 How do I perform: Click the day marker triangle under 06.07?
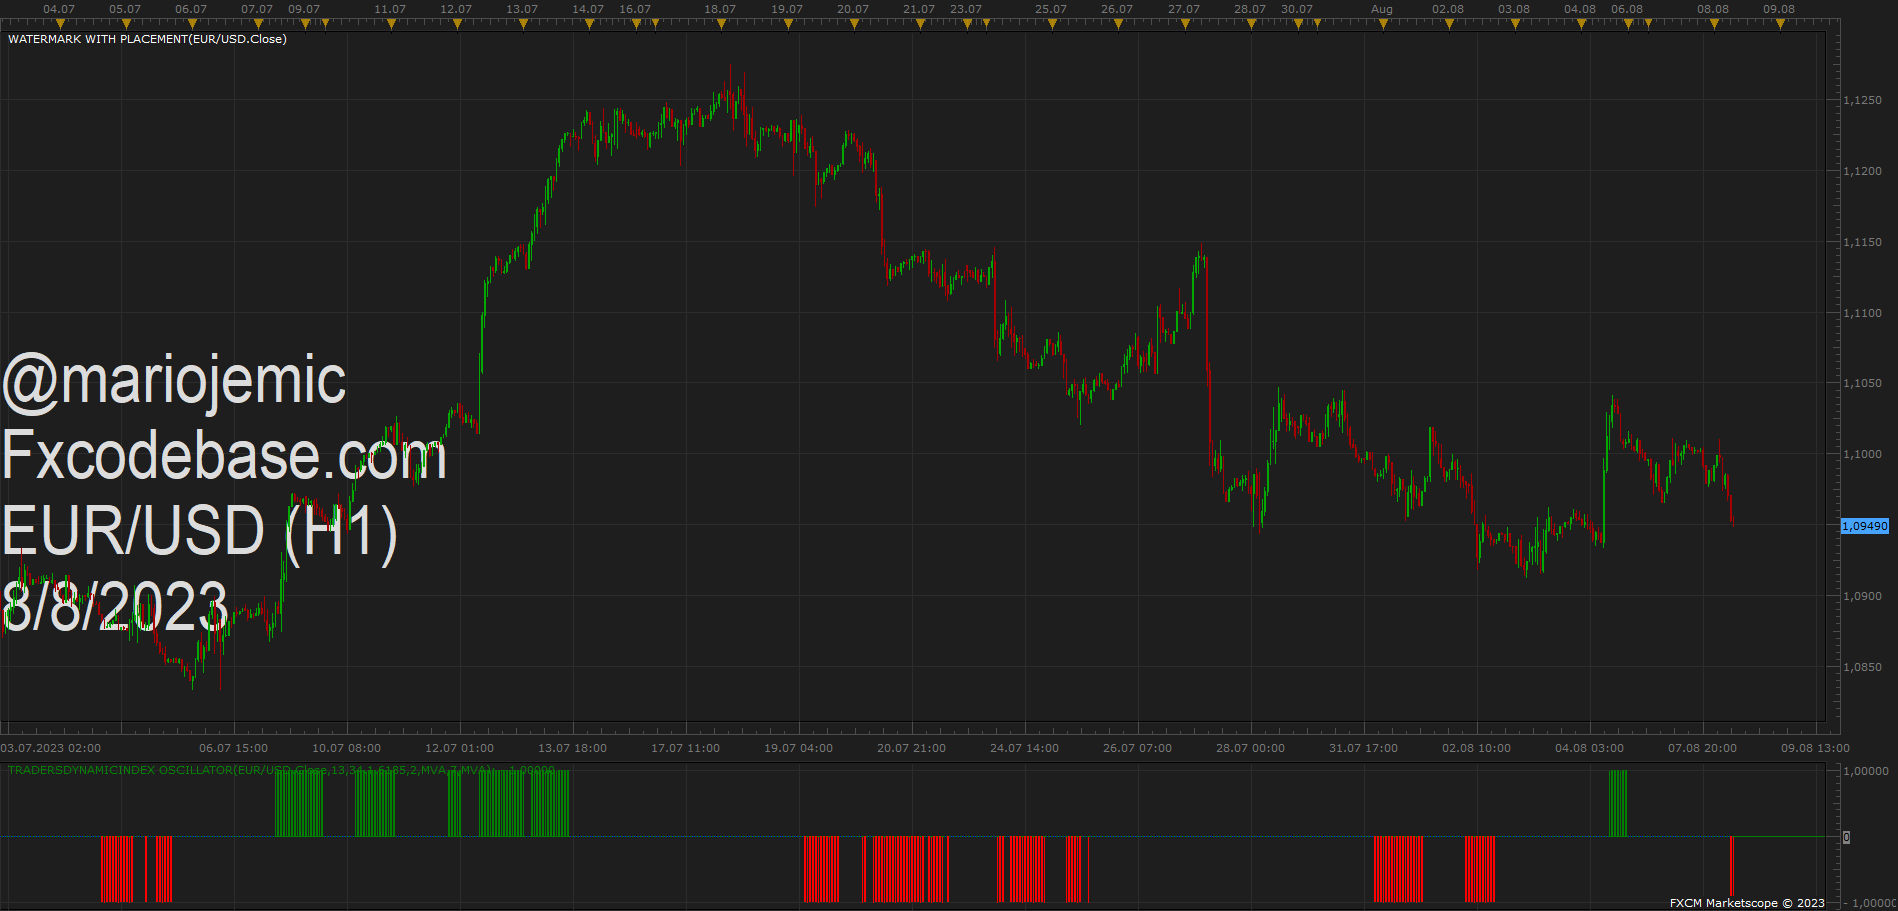tap(192, 24)
